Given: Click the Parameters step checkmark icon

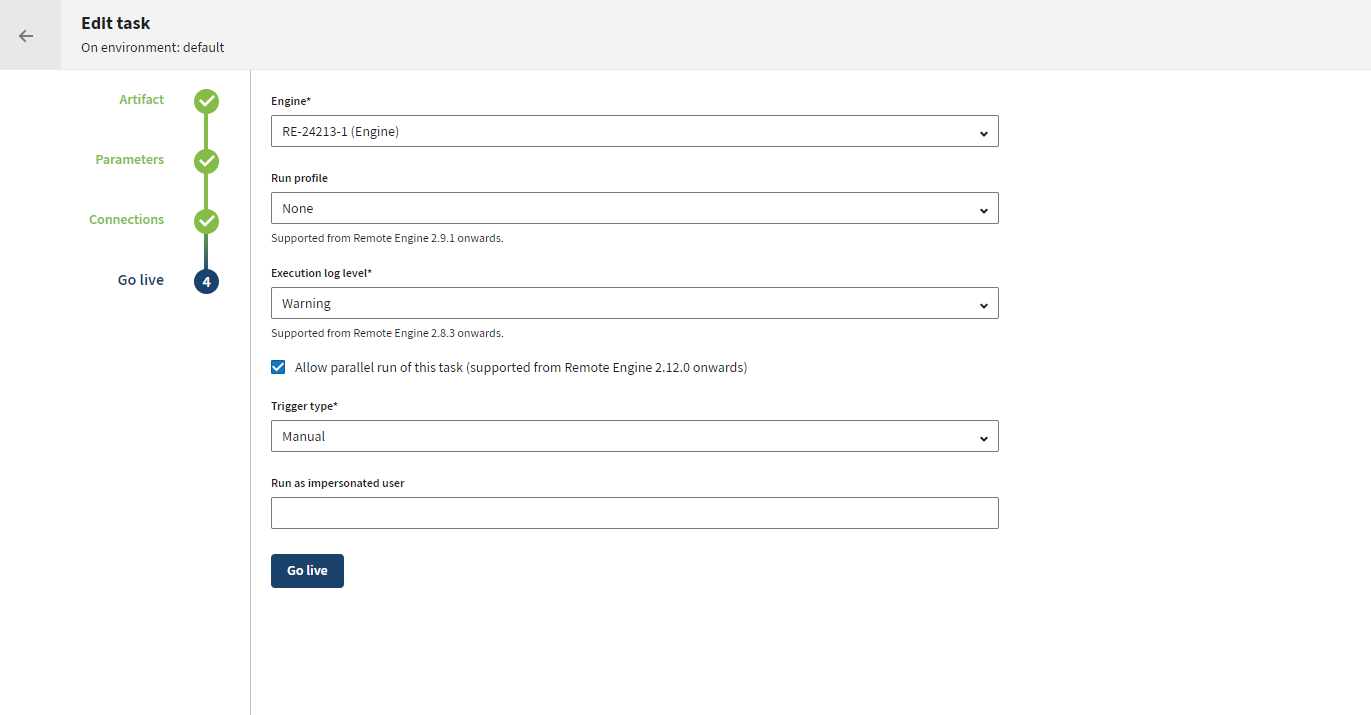Looking at the screenshot, I should pos(206,161).
